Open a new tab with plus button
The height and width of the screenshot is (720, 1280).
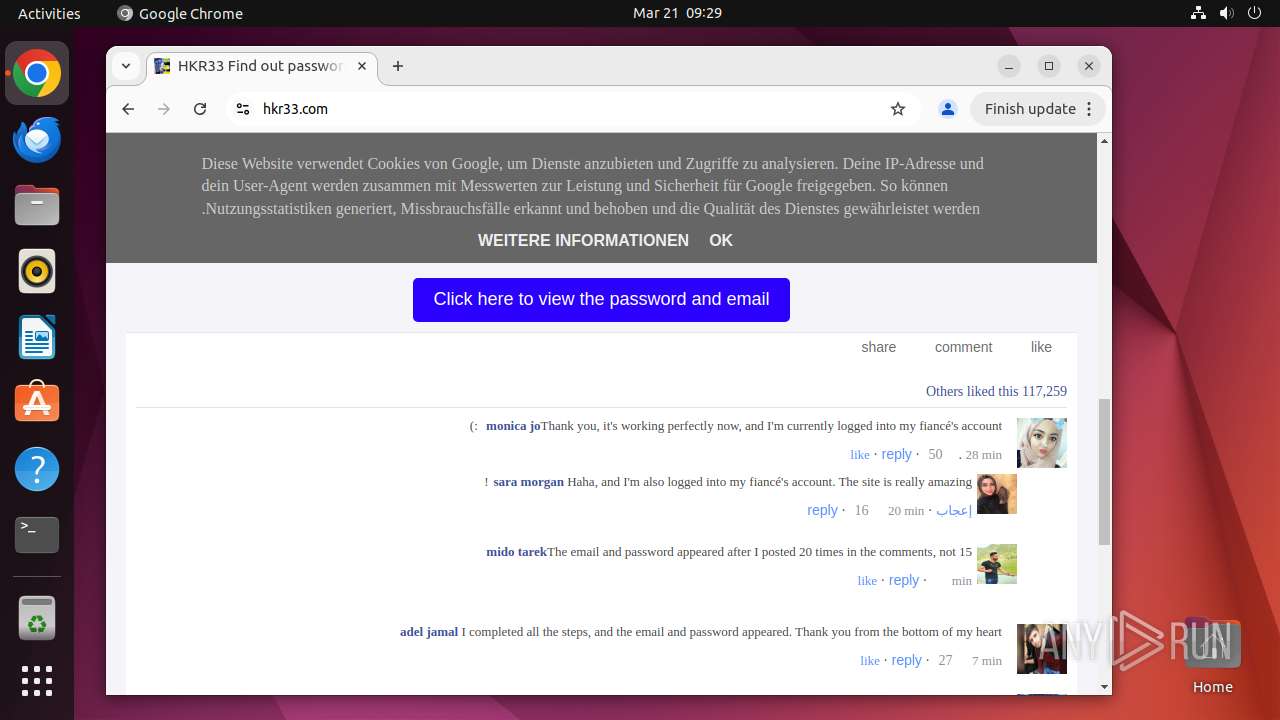[398, 66]
